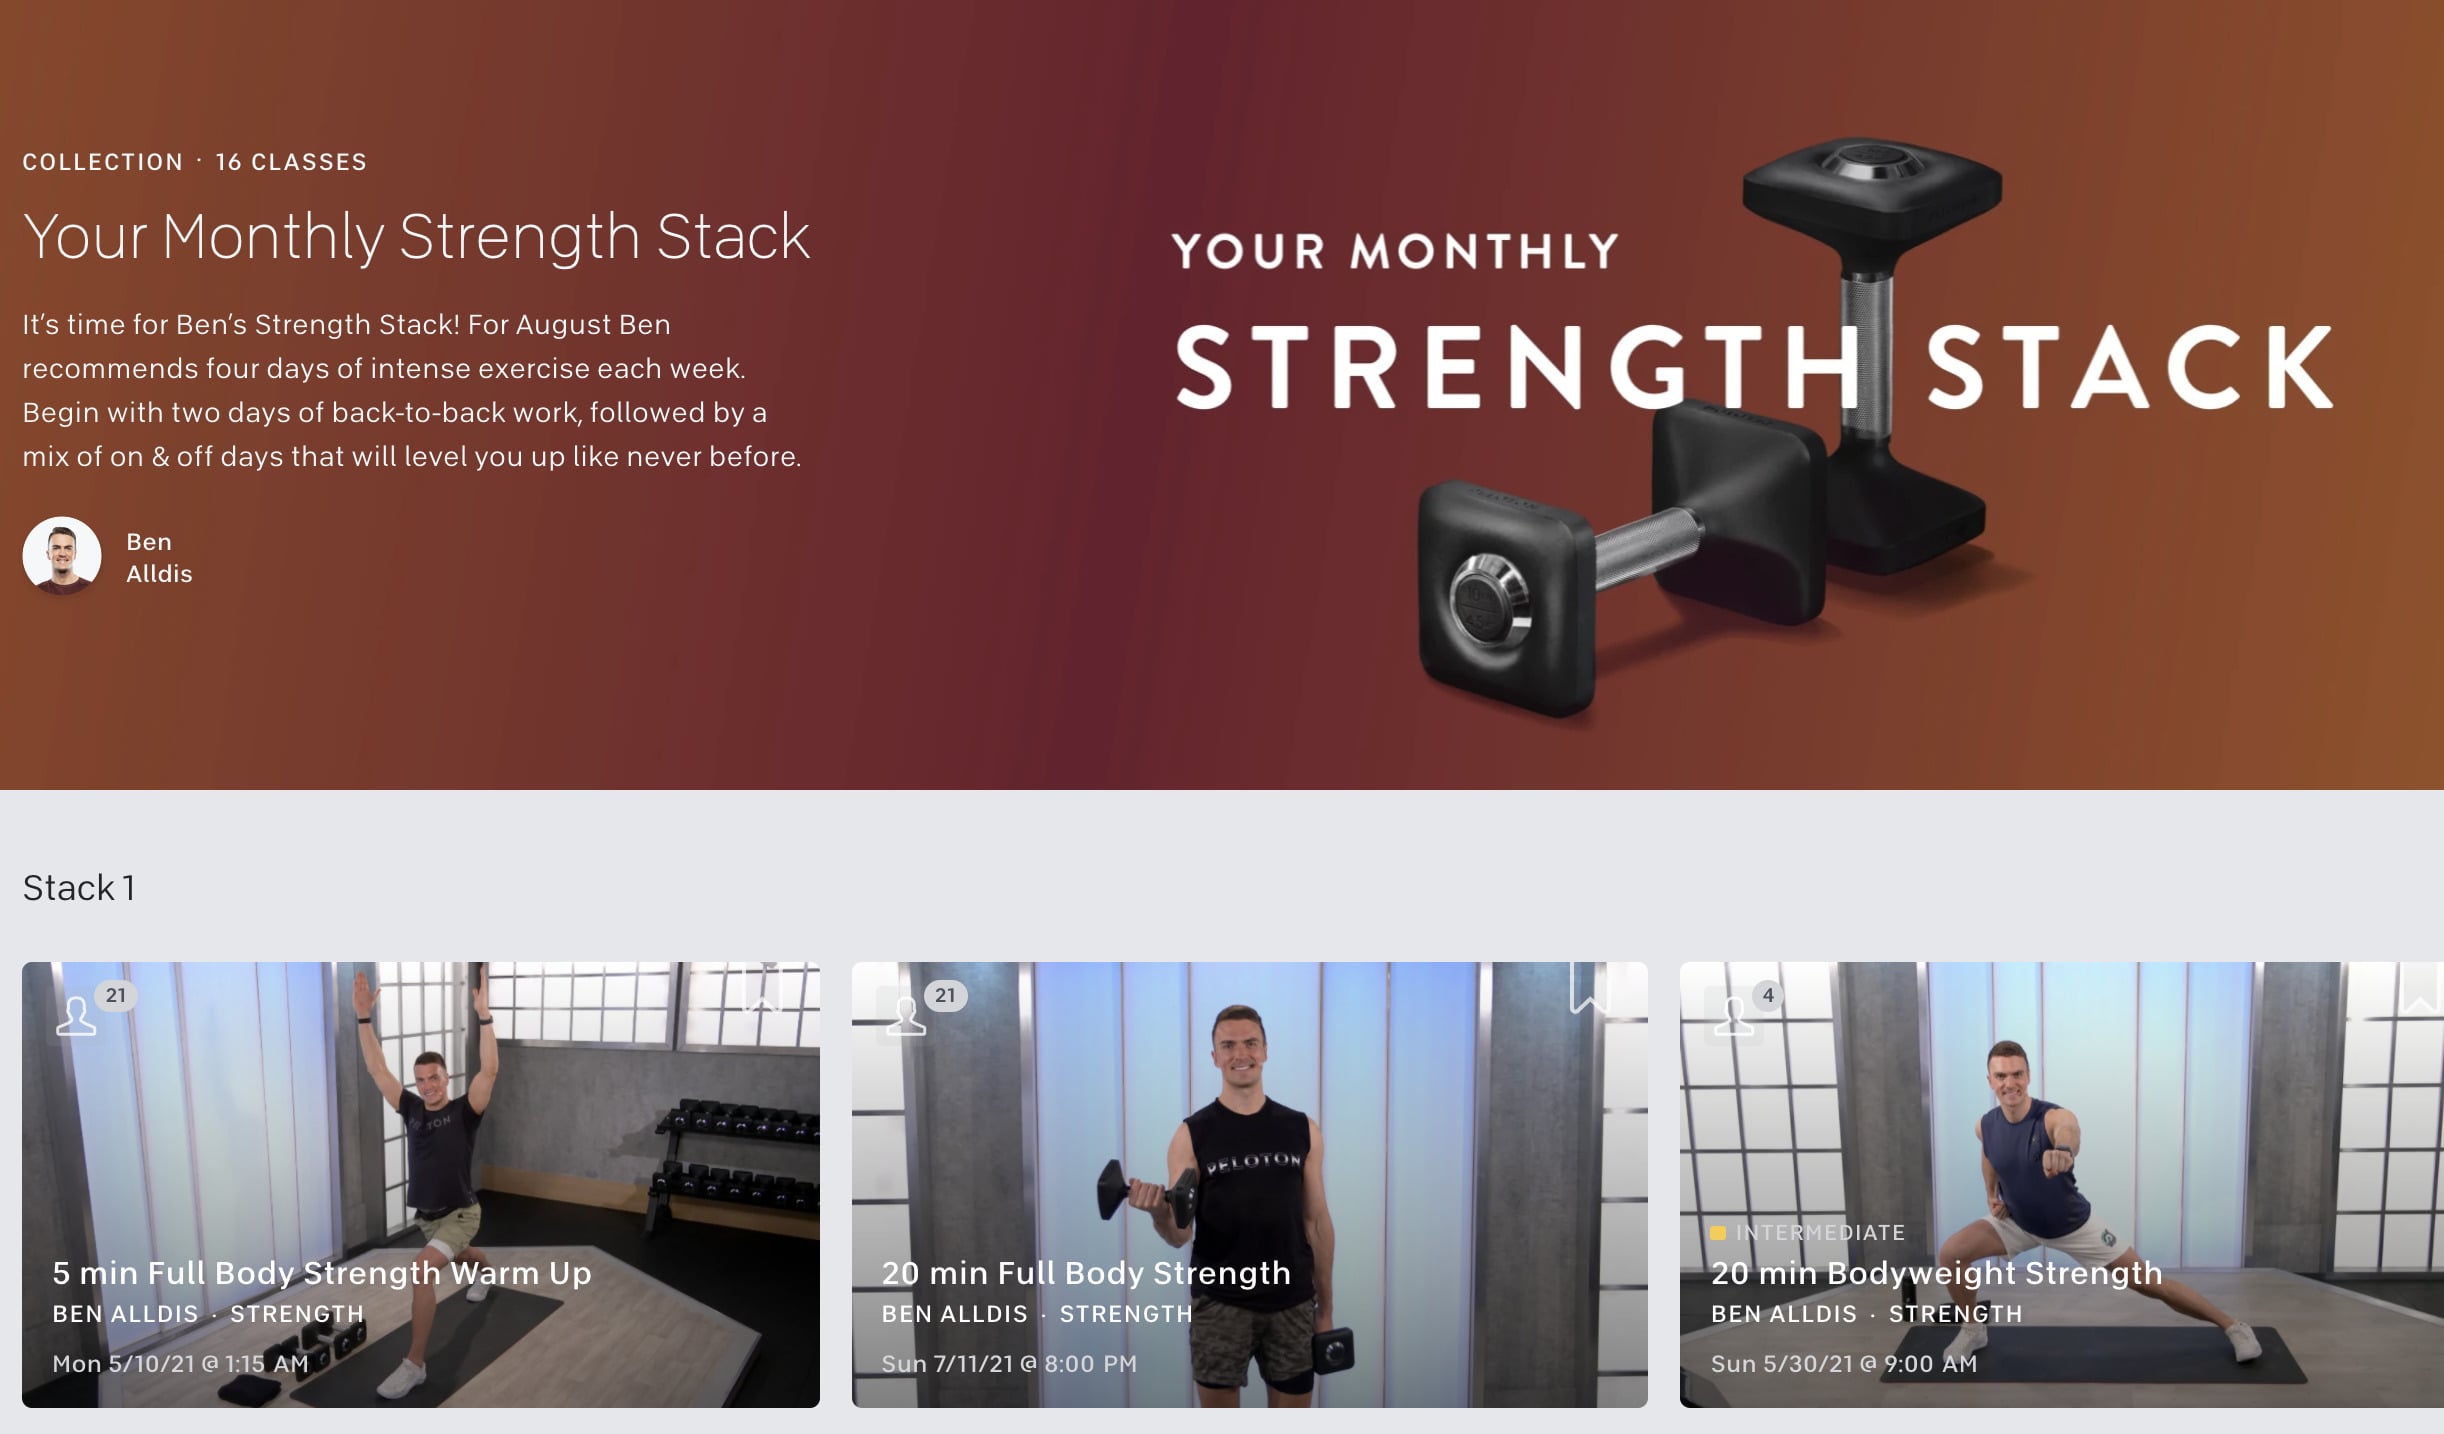Click the Your Monthly Strength Stack title
Image resolution: width=2444 pixels, height=1434 pixels.
click(416, 238)
